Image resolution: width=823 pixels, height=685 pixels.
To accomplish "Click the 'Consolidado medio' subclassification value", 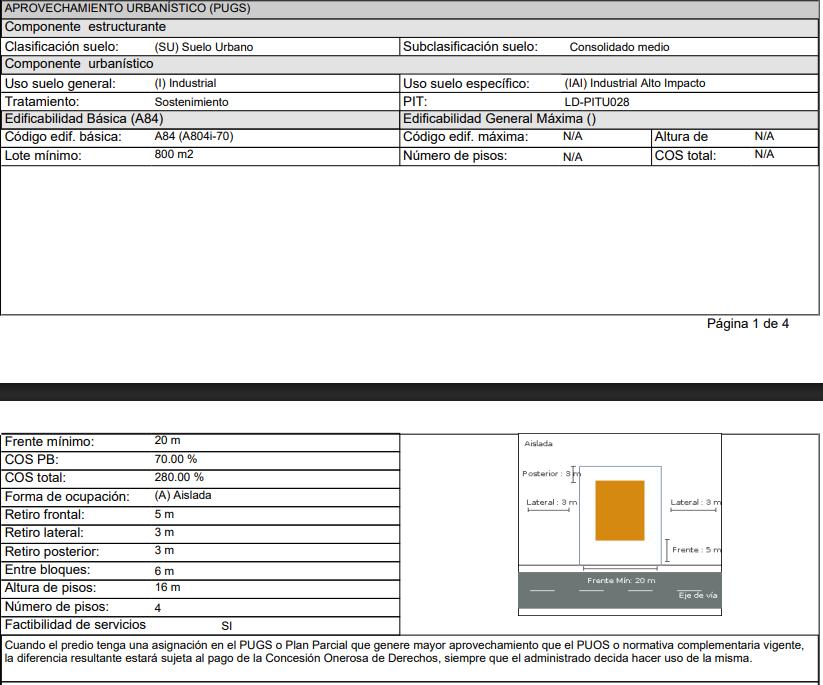I will (x=619, y=47).
